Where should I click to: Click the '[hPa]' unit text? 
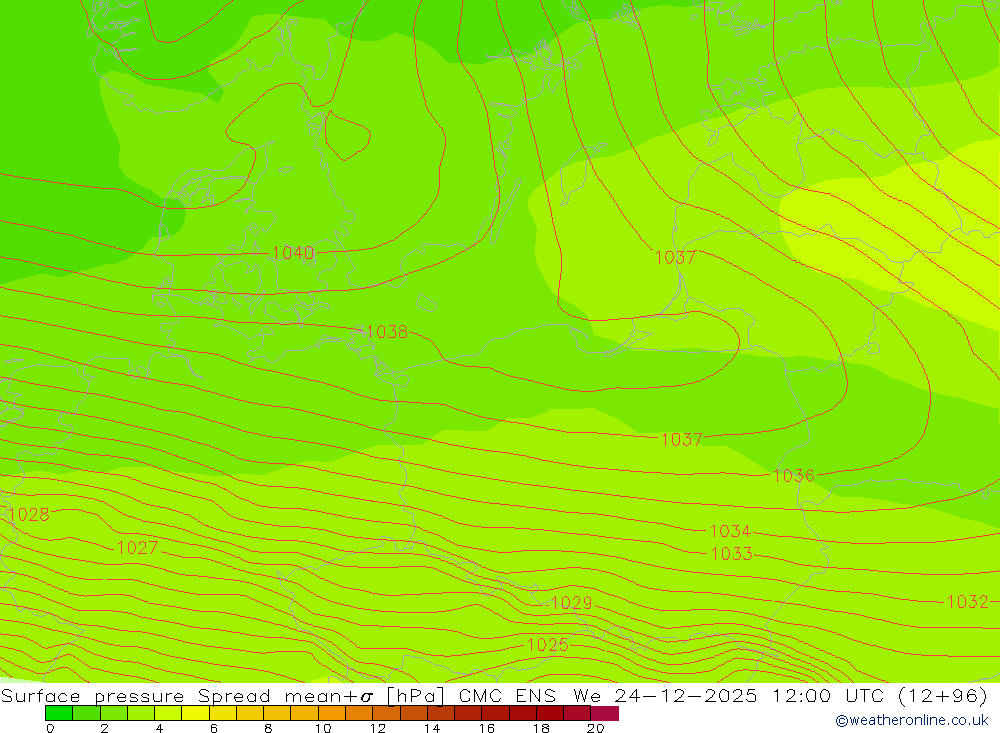[415, 695]
